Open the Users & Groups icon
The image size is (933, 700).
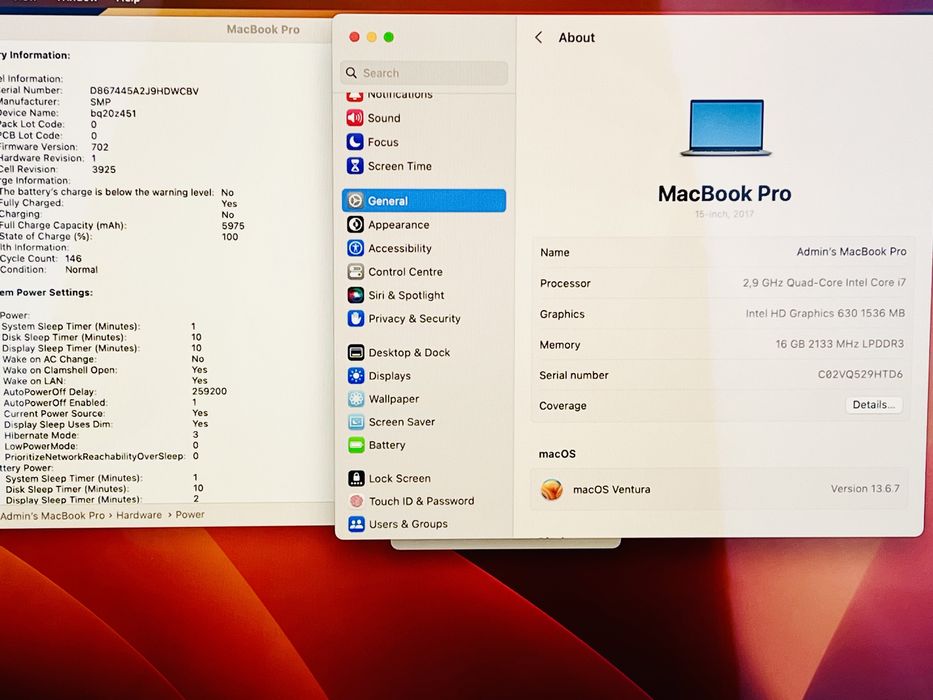[x=356, y=524]
